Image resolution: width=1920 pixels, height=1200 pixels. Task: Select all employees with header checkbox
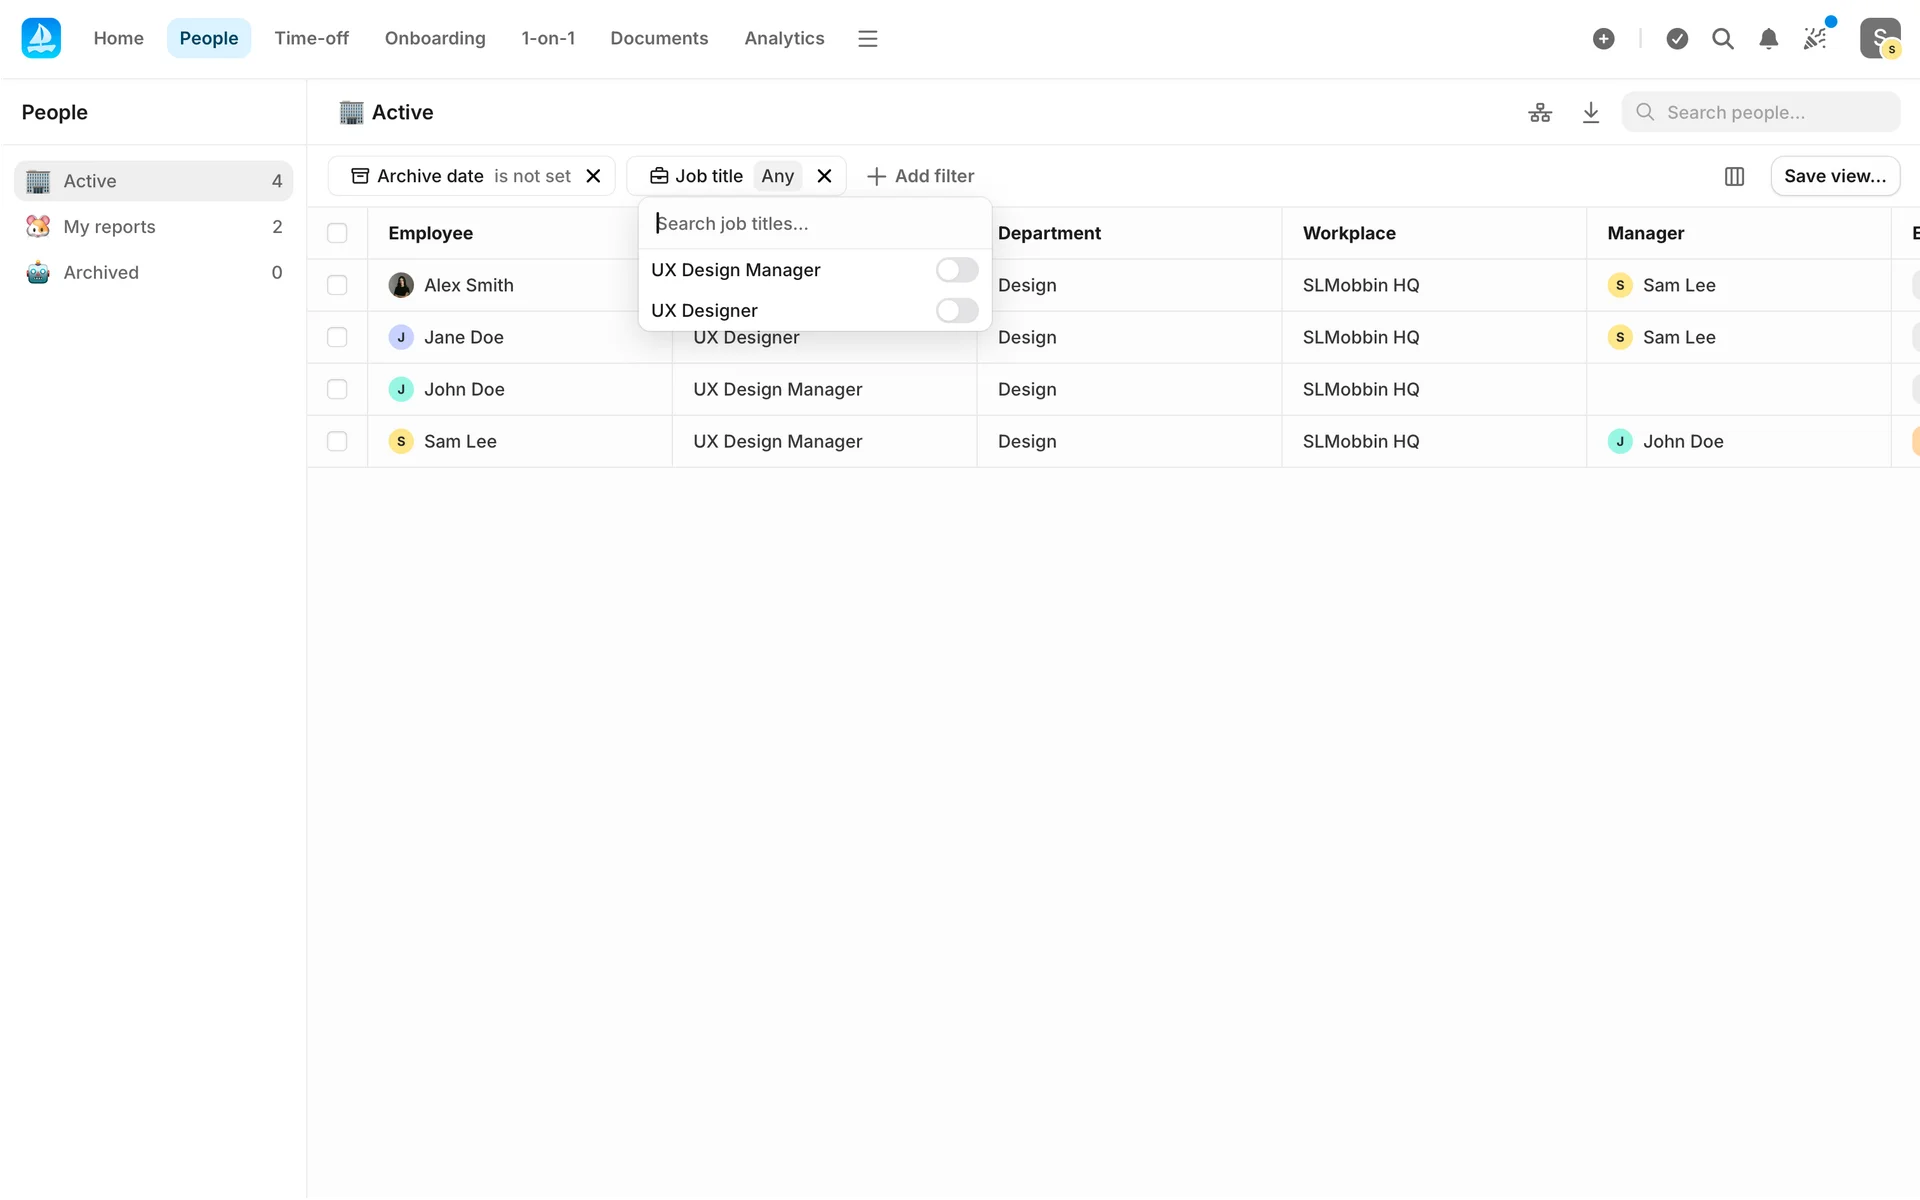337,233
